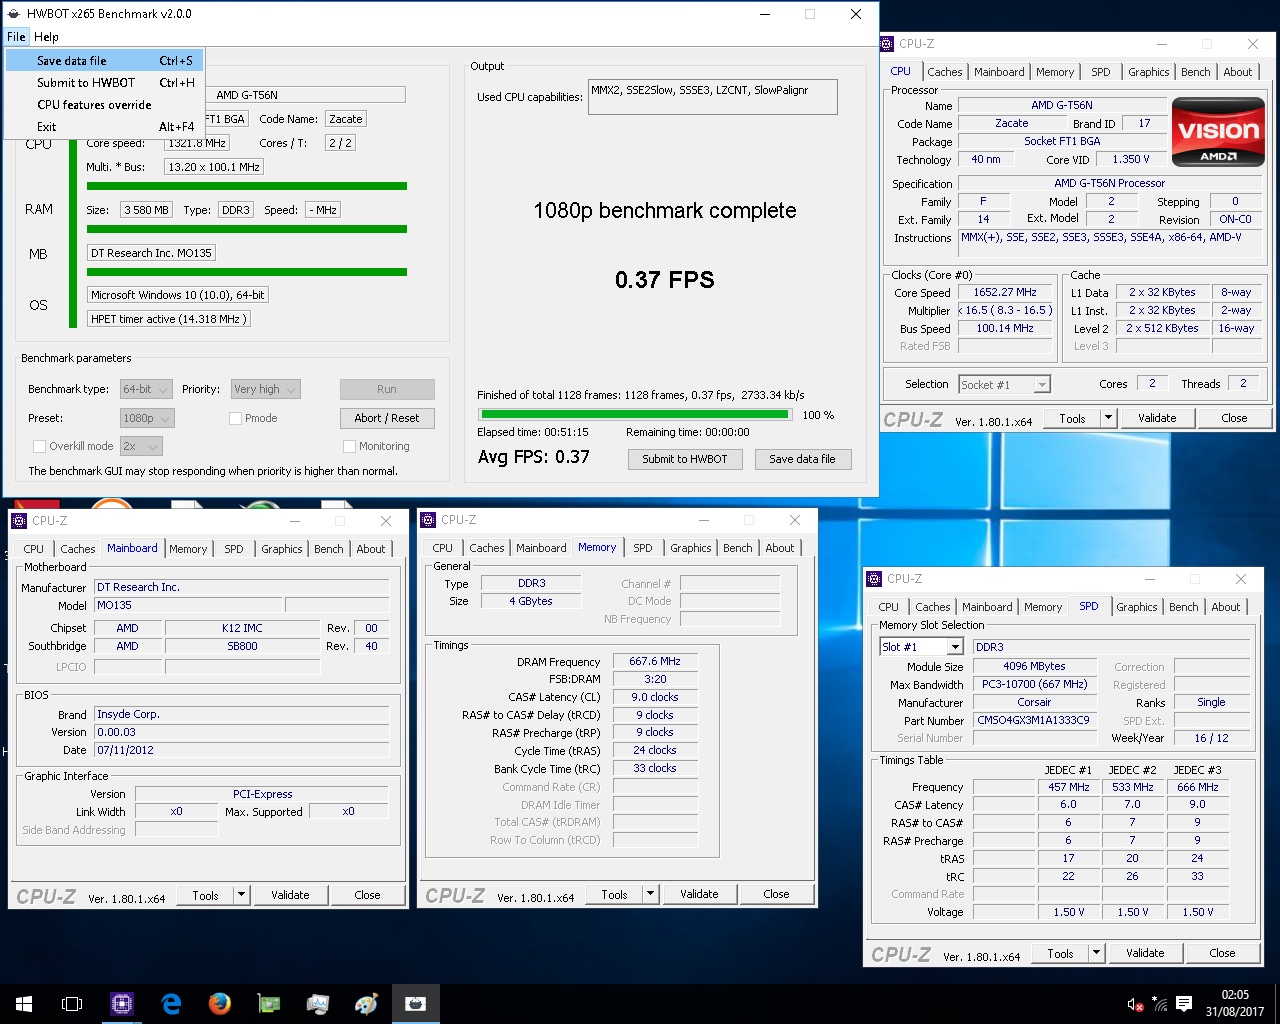Click the Level 2 2 x 512 KBytes value
The image size is (1280, 1024).
tap(1162, 328)
